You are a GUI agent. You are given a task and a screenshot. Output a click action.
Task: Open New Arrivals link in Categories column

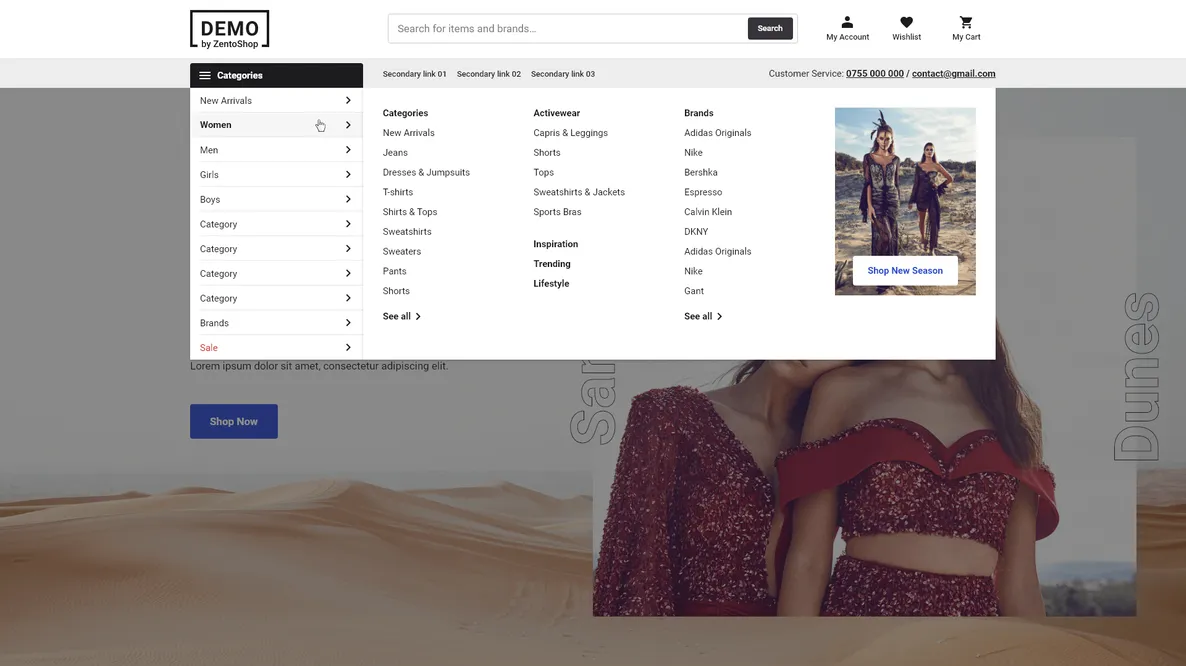point(408,133)
